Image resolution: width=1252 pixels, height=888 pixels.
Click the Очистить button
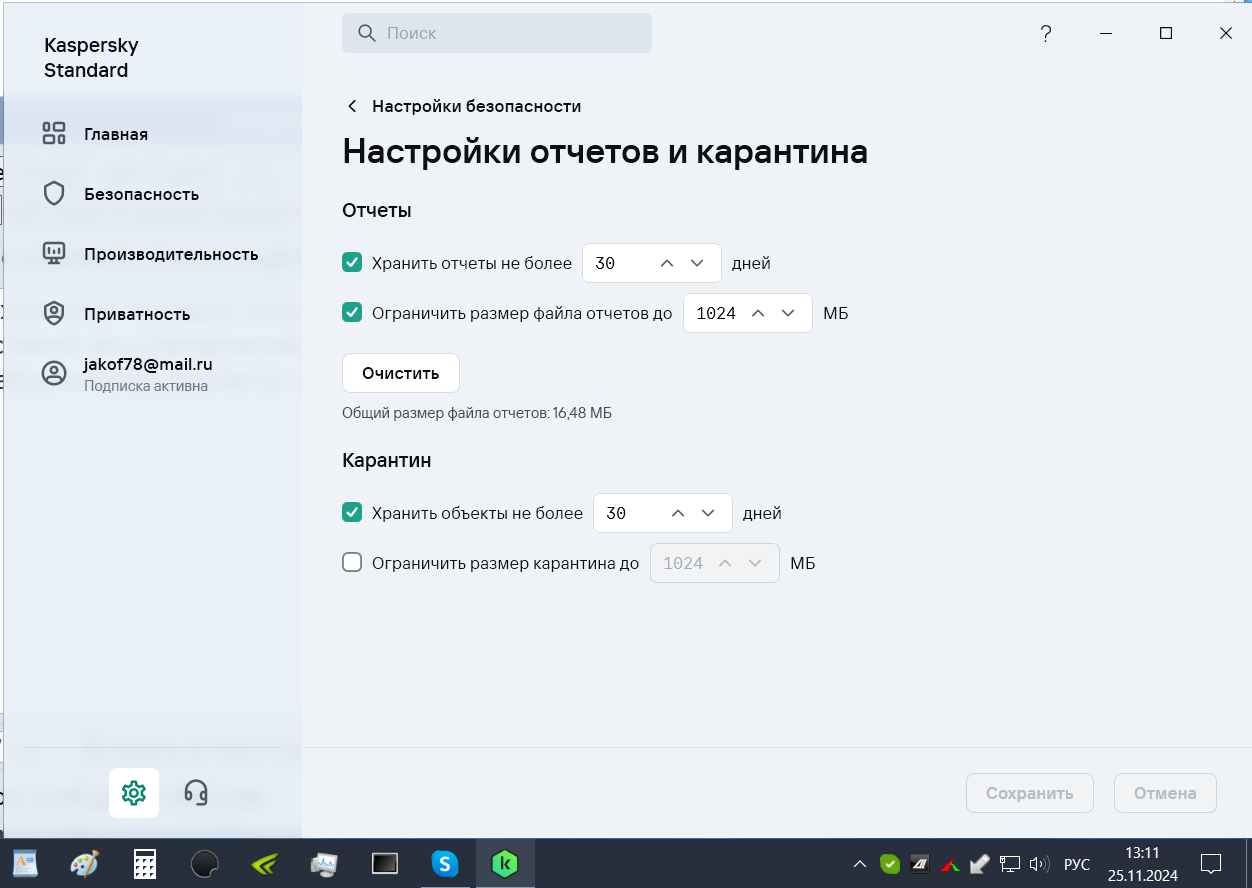[x=401, y=373]
